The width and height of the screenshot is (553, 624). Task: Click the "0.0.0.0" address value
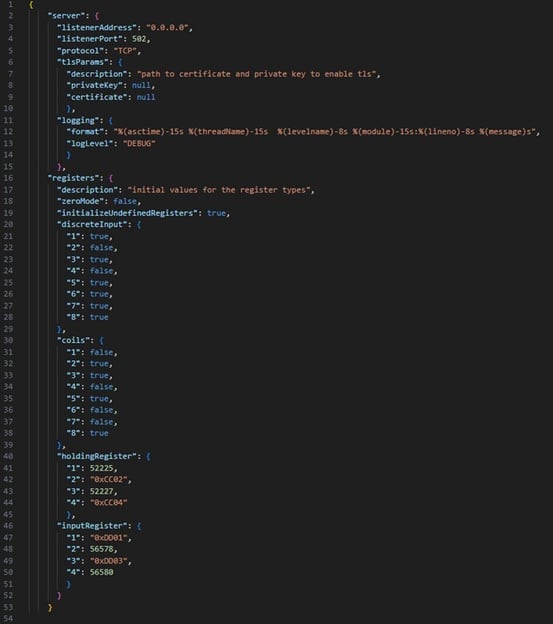[167, 27]
